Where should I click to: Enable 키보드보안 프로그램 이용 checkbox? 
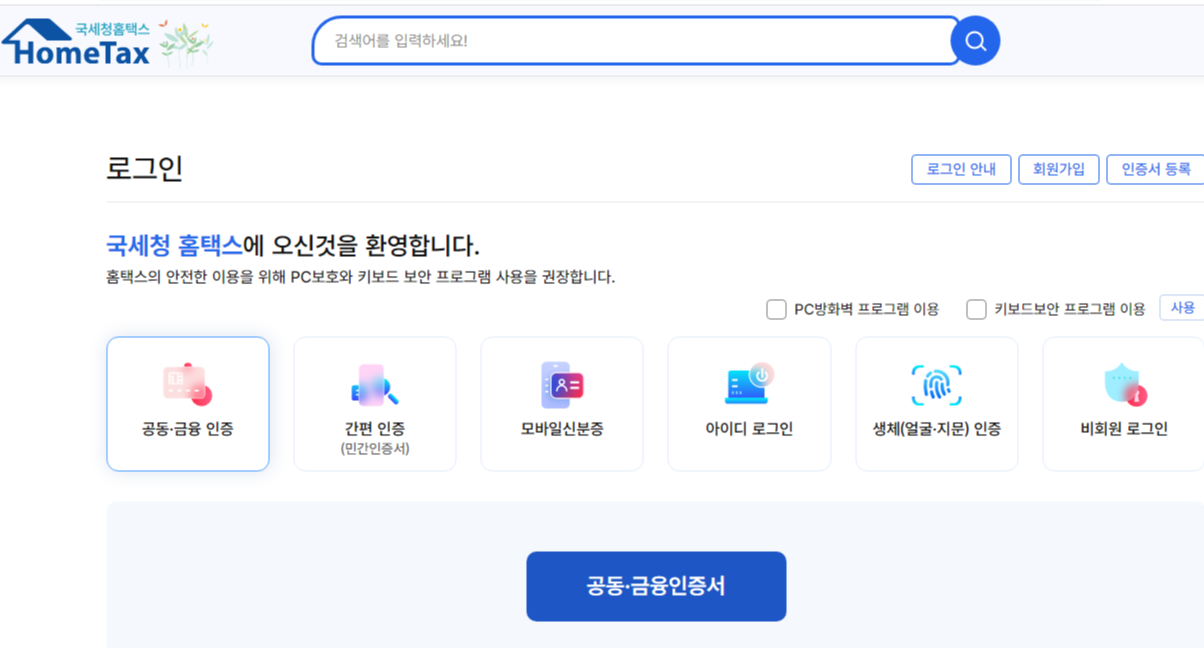(x=977, y=309)
